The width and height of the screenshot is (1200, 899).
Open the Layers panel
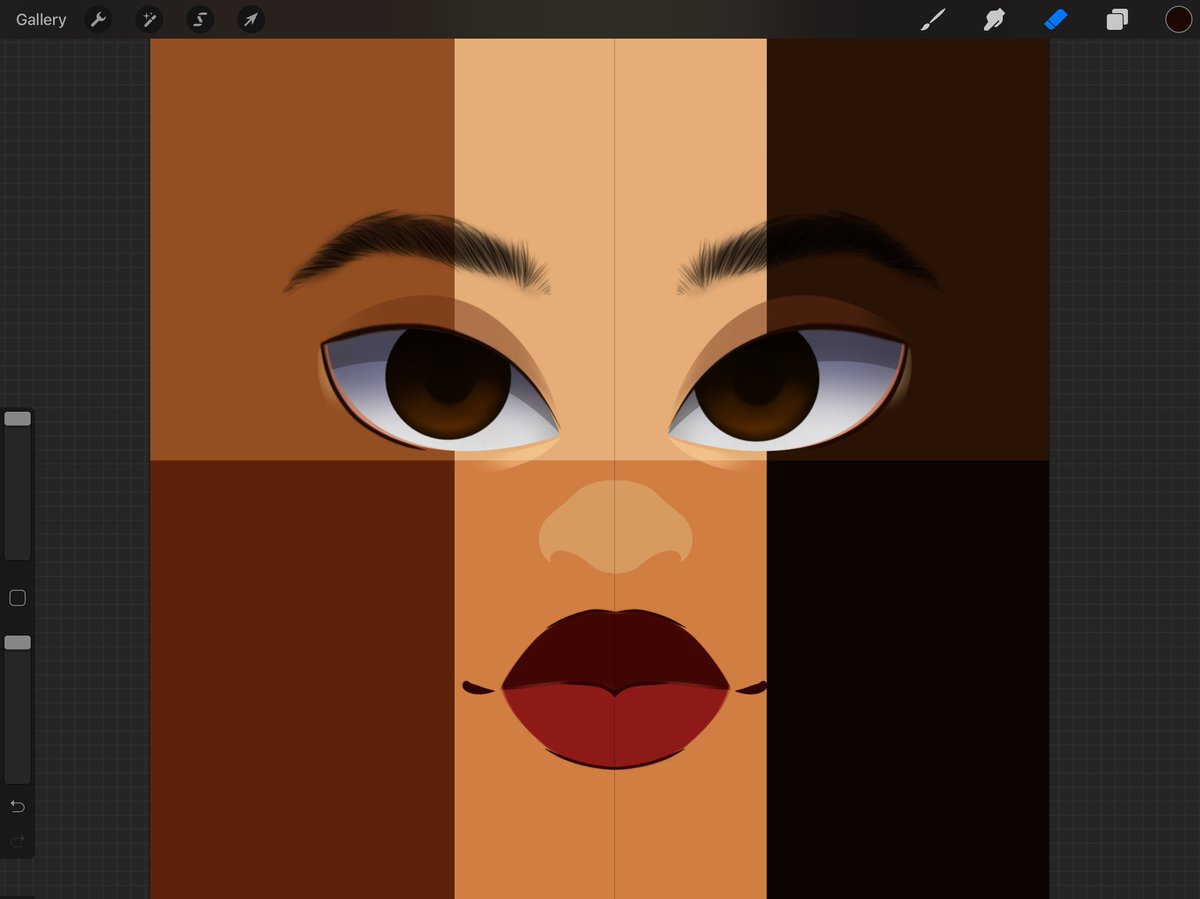coord(1117,19)
